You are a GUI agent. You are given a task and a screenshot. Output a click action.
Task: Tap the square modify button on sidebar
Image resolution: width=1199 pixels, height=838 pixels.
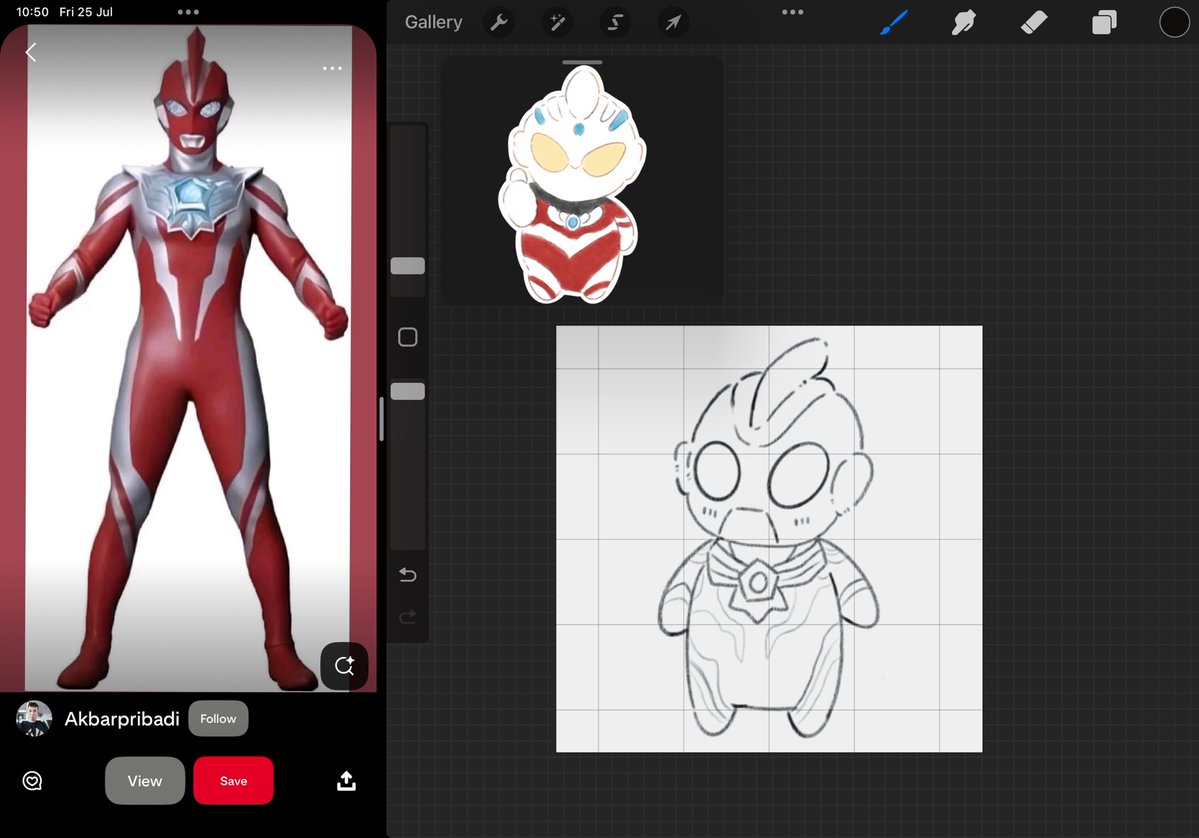click(408, 337)
